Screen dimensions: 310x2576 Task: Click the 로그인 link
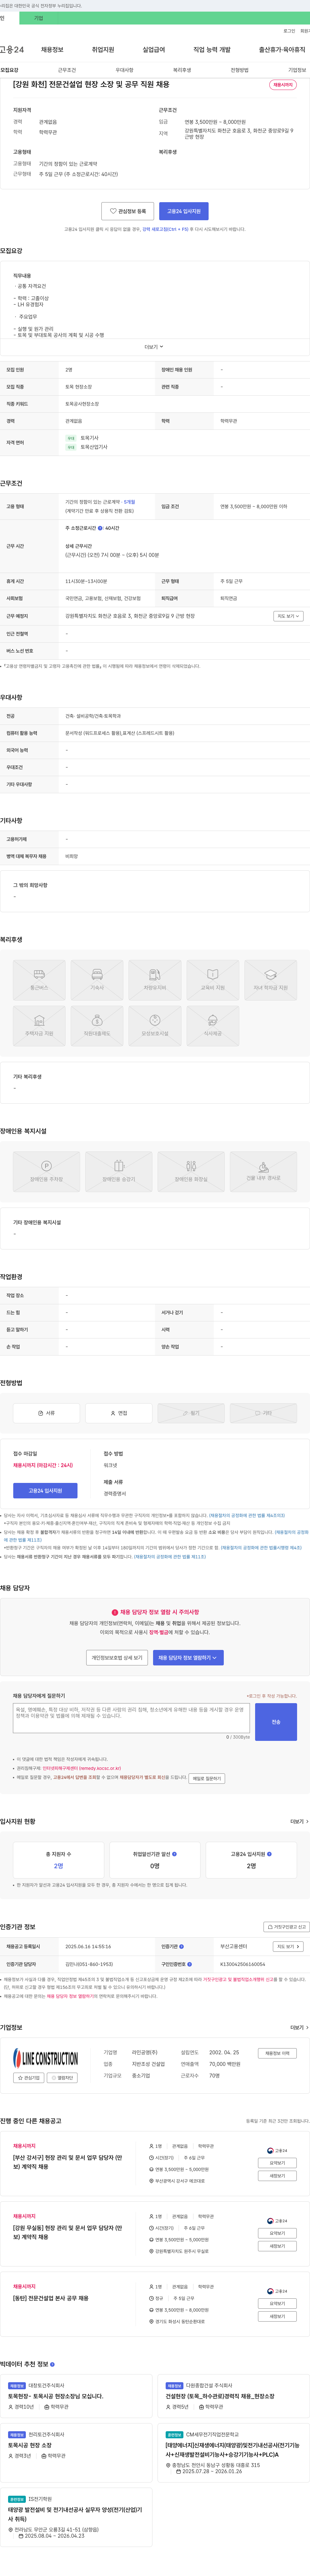289,31
